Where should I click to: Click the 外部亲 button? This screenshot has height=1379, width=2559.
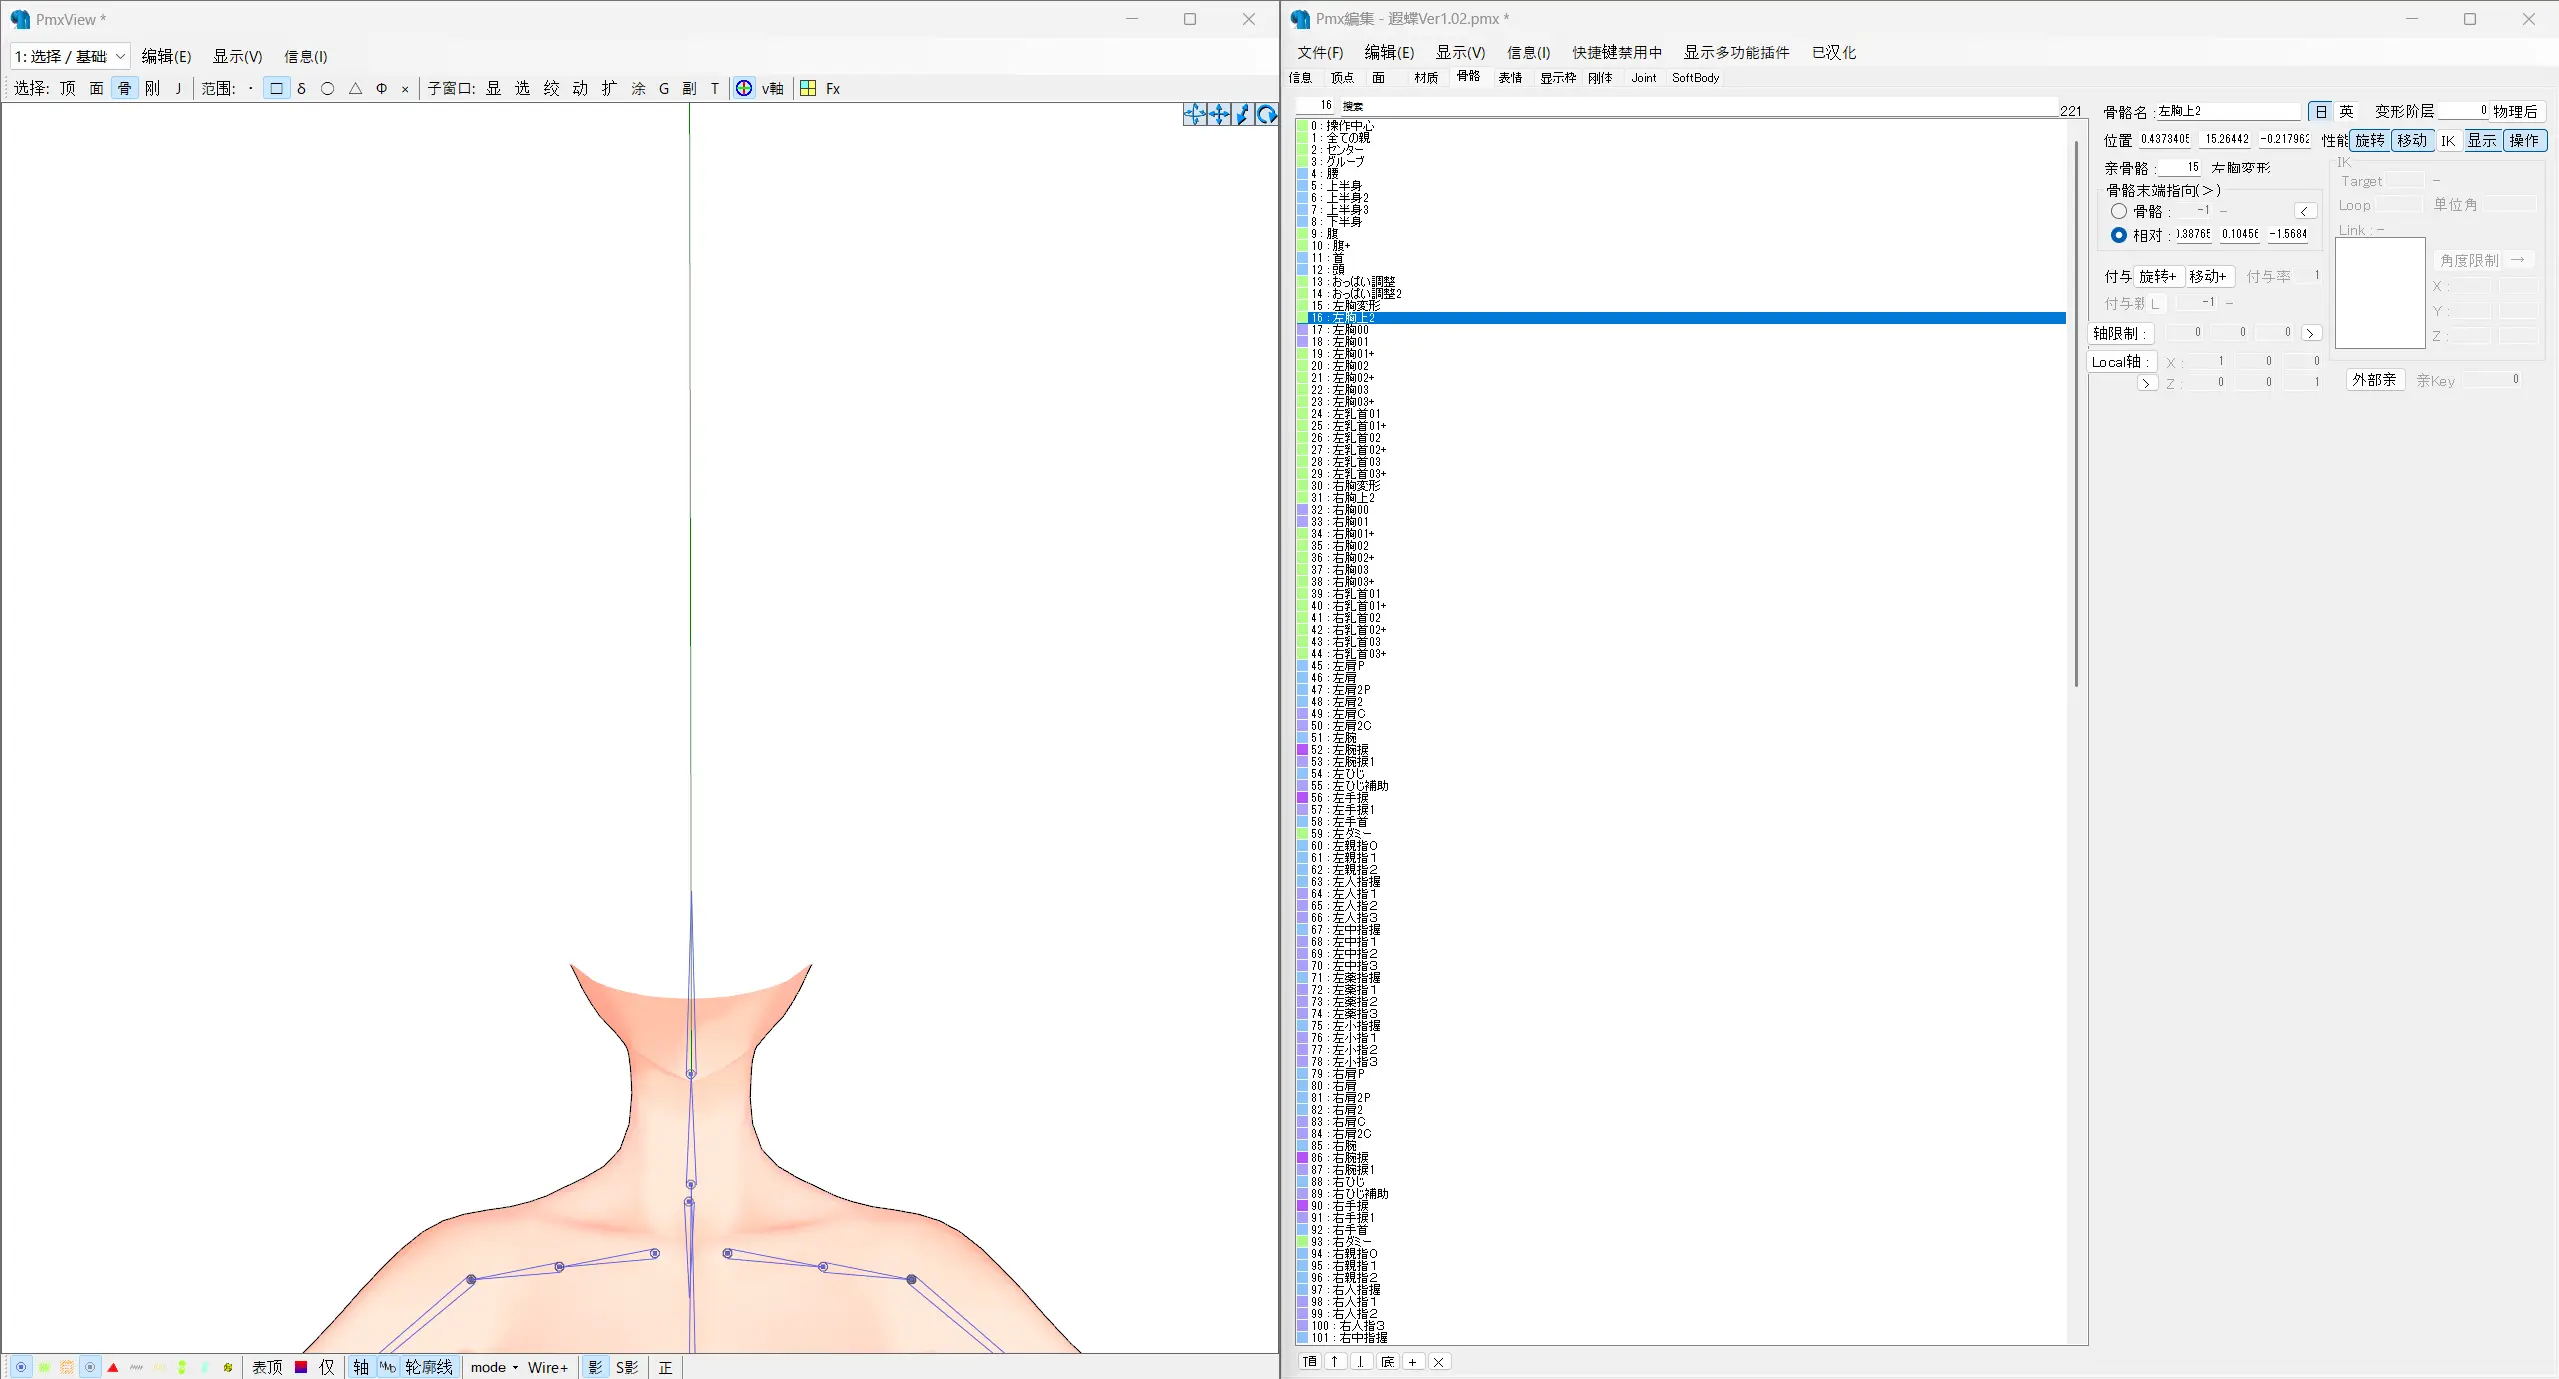click(x=2373, y=380)
